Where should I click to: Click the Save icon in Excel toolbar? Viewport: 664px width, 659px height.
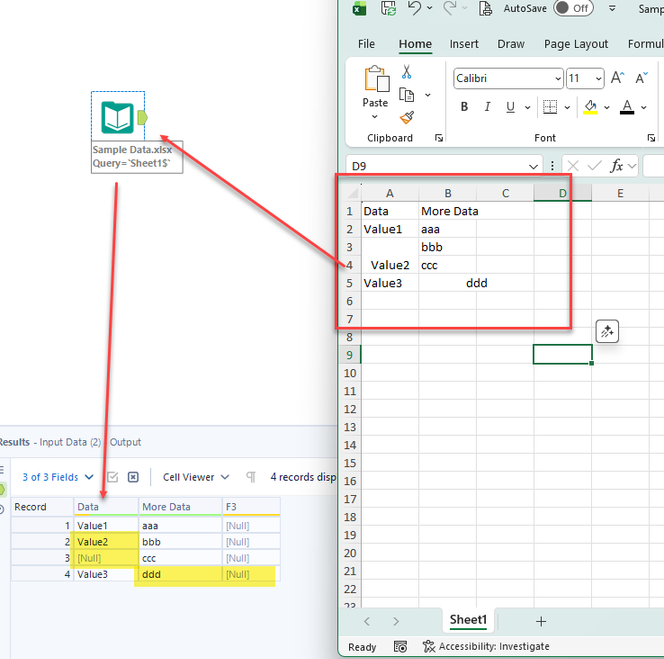tap(388, 8)
